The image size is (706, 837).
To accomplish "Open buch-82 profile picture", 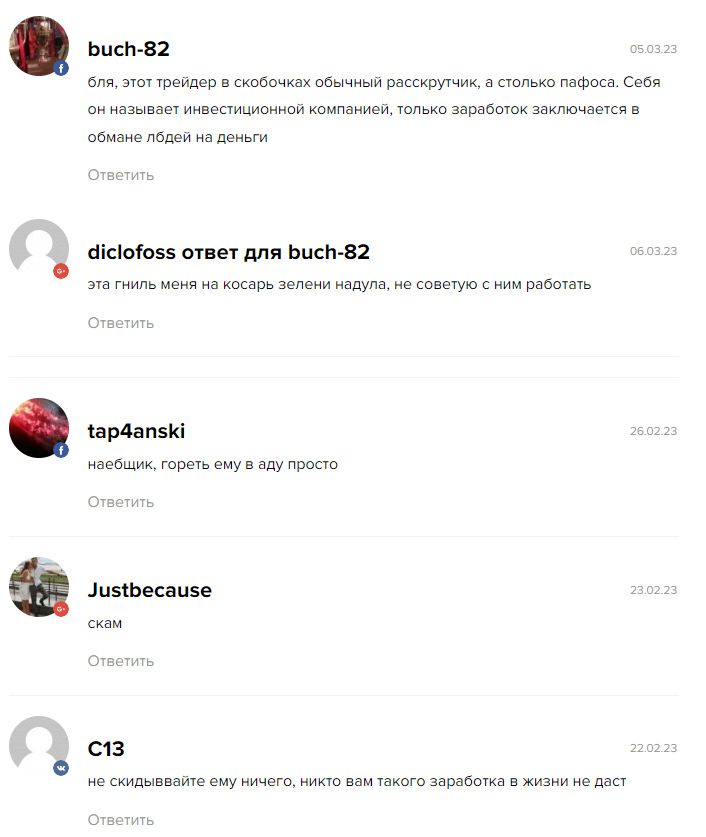I will click(x=39, y=46).
